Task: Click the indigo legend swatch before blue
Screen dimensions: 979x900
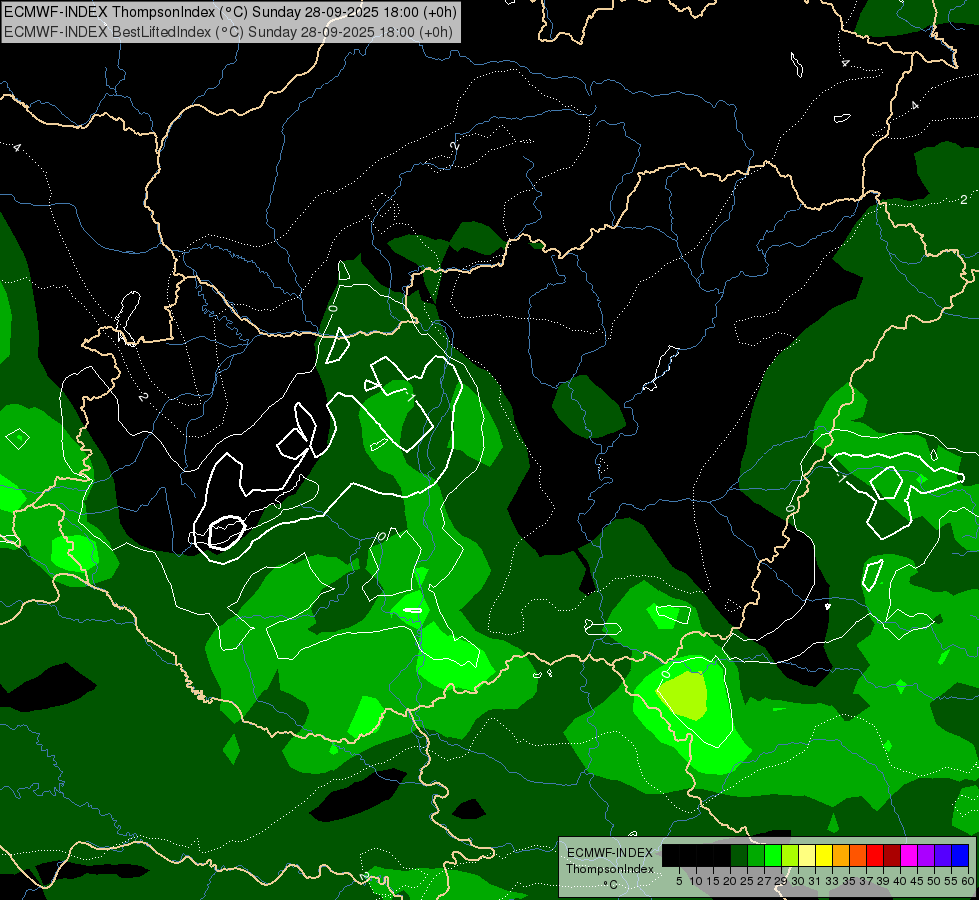Action: [x=943, y=855]
